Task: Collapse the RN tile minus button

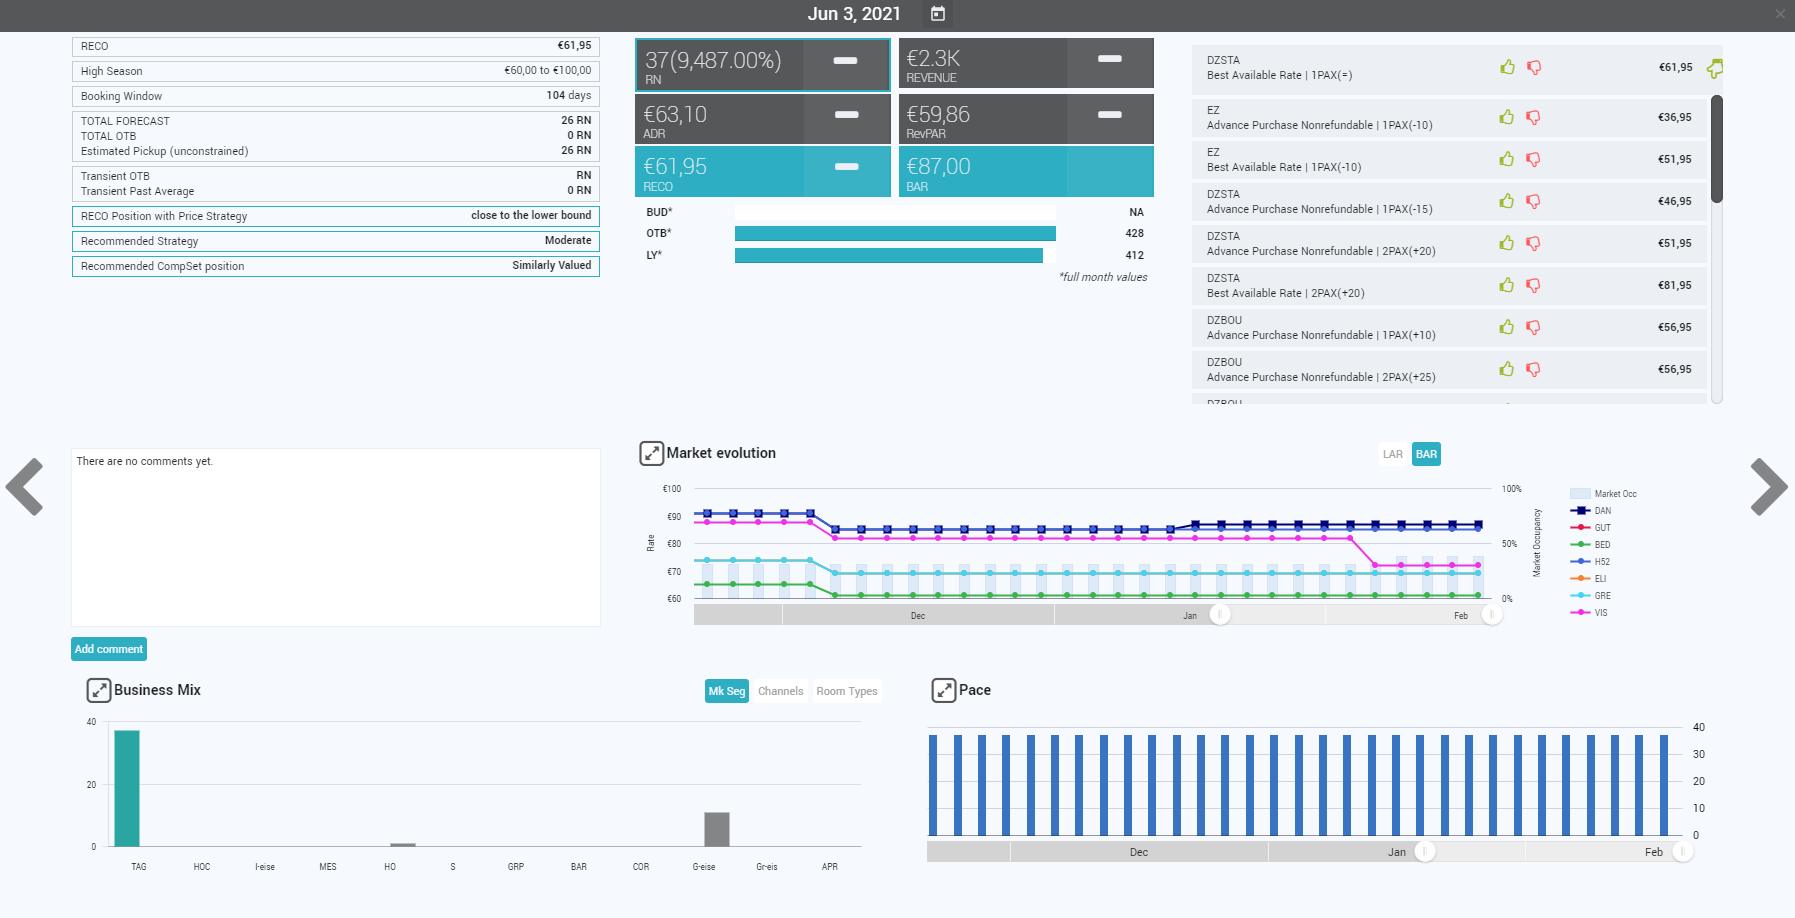Action: (846, 61)
